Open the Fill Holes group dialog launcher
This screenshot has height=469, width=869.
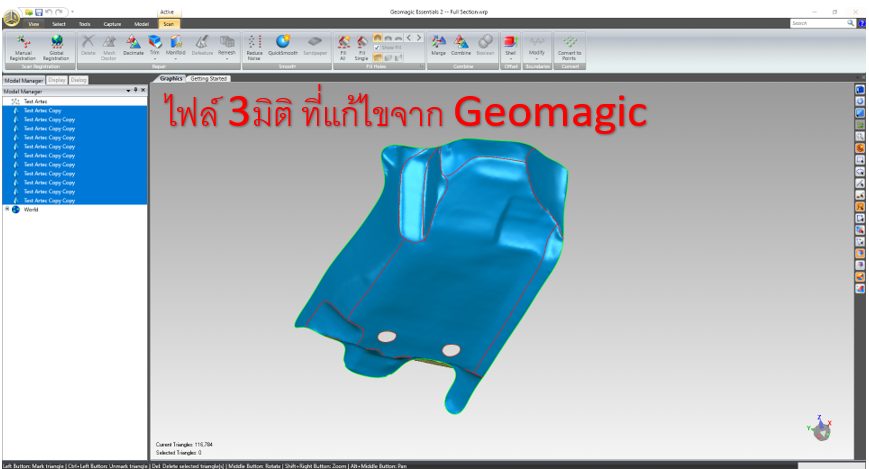pos(422,67)
